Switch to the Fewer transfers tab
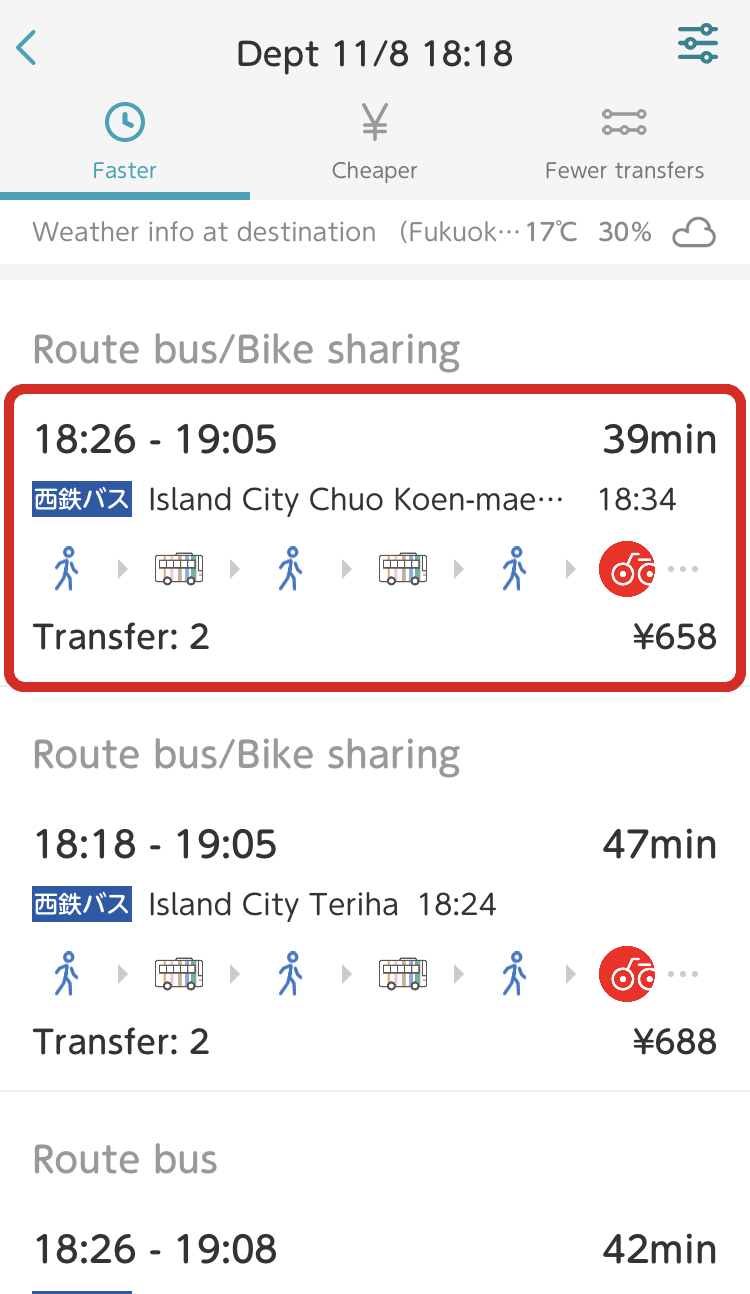The width and height of the screenshot is (750, 1294). point(625,142)
